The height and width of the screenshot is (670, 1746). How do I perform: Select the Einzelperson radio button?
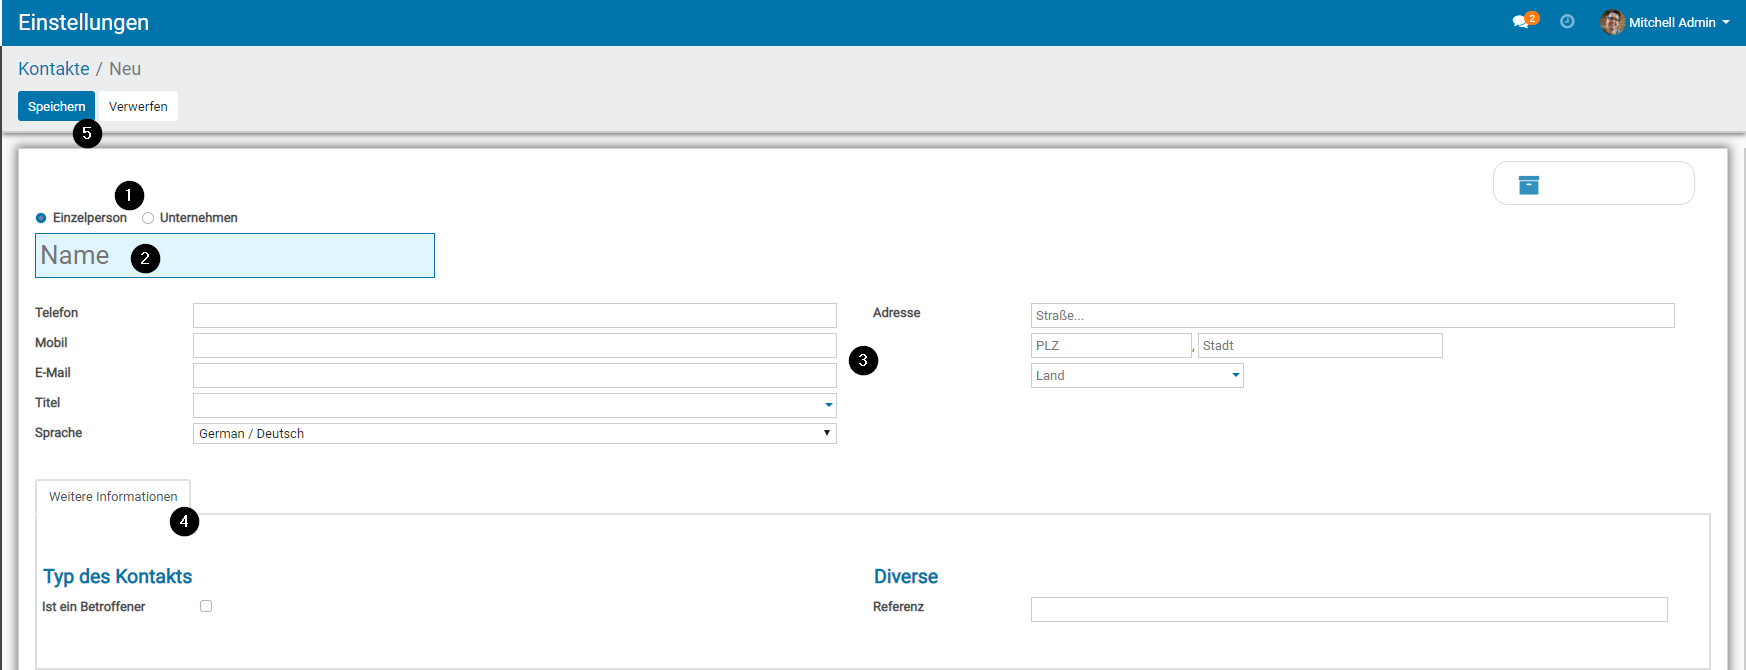(x=41, y=218)
